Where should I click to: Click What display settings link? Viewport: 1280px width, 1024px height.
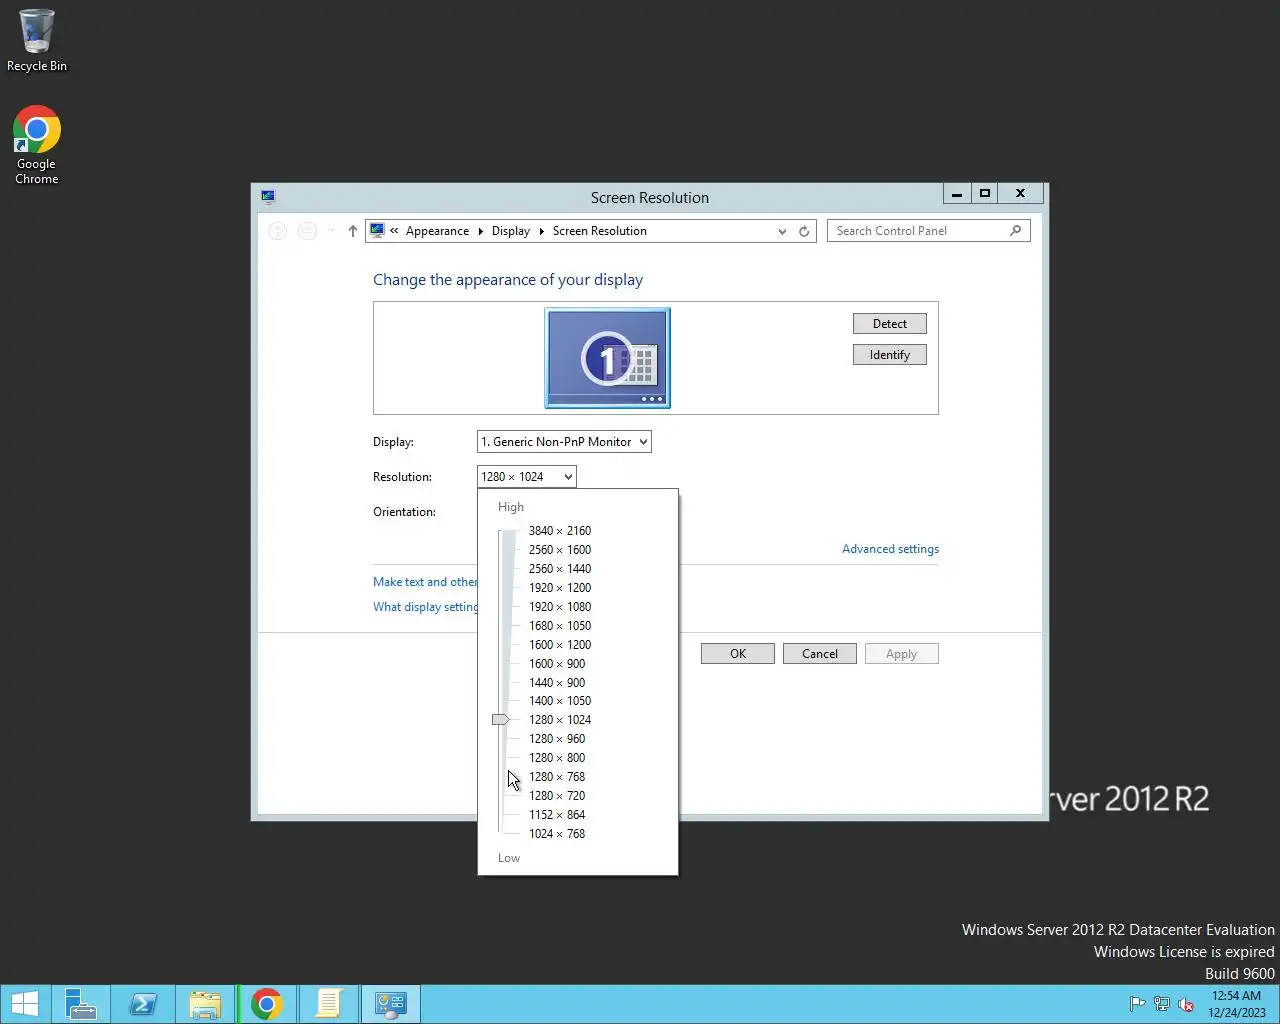point(425,607)
